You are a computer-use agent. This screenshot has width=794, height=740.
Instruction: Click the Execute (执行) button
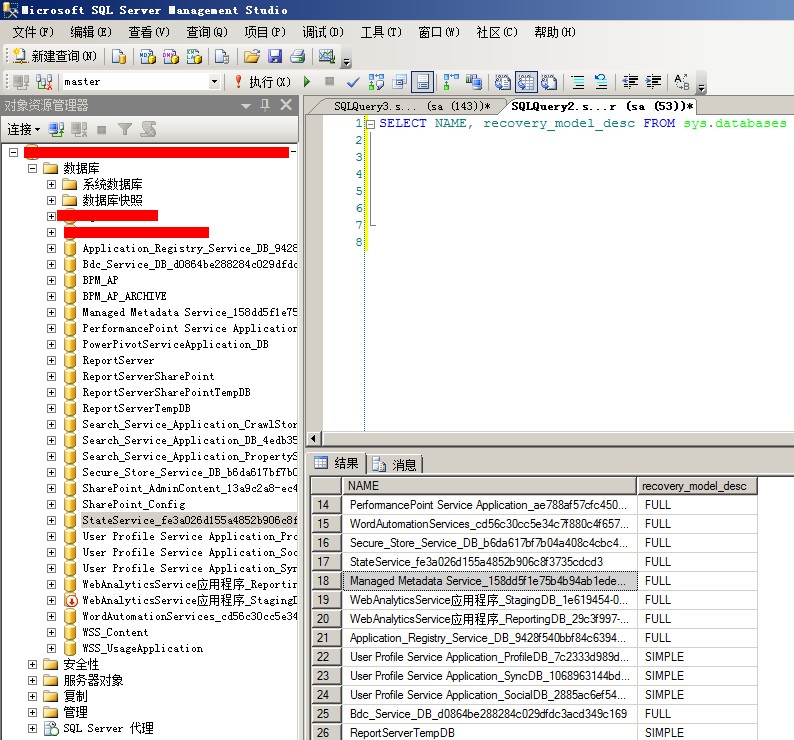[x=263, y=82]
